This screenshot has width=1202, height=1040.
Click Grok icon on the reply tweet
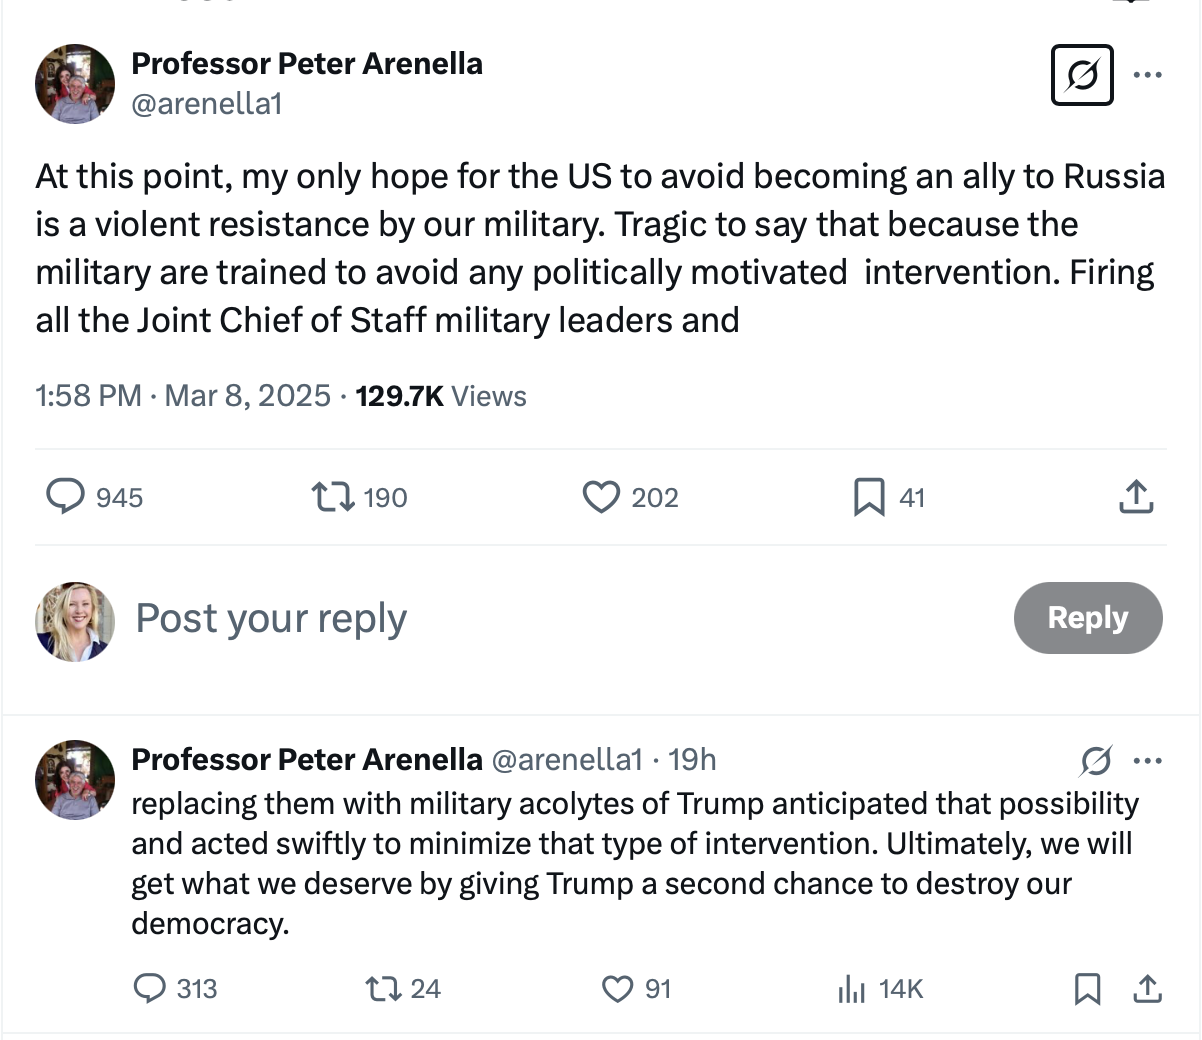(1096, 761)
